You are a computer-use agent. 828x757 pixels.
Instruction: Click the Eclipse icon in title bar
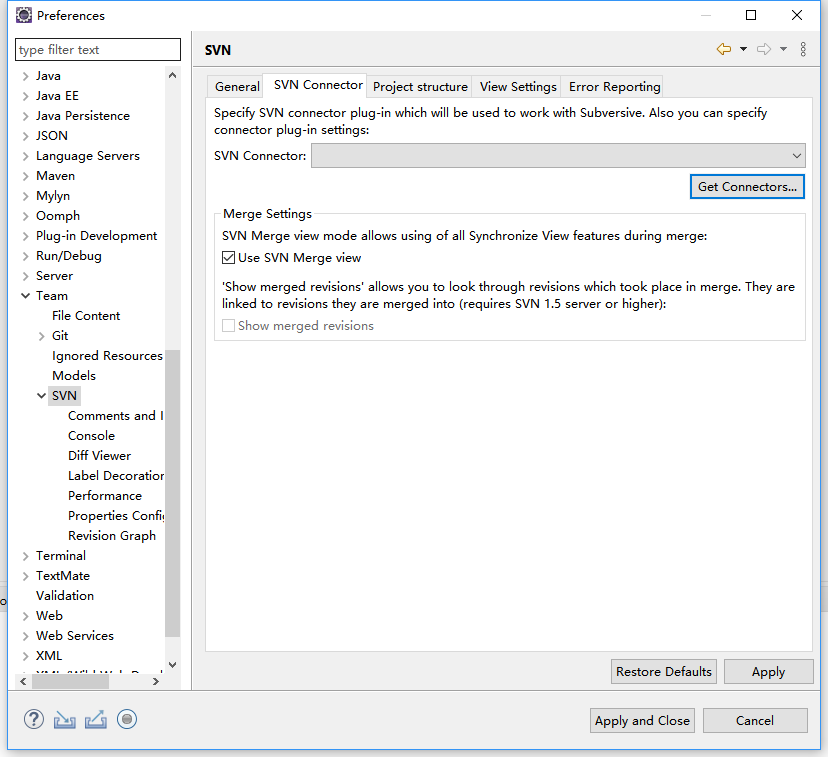pos(23,15)
